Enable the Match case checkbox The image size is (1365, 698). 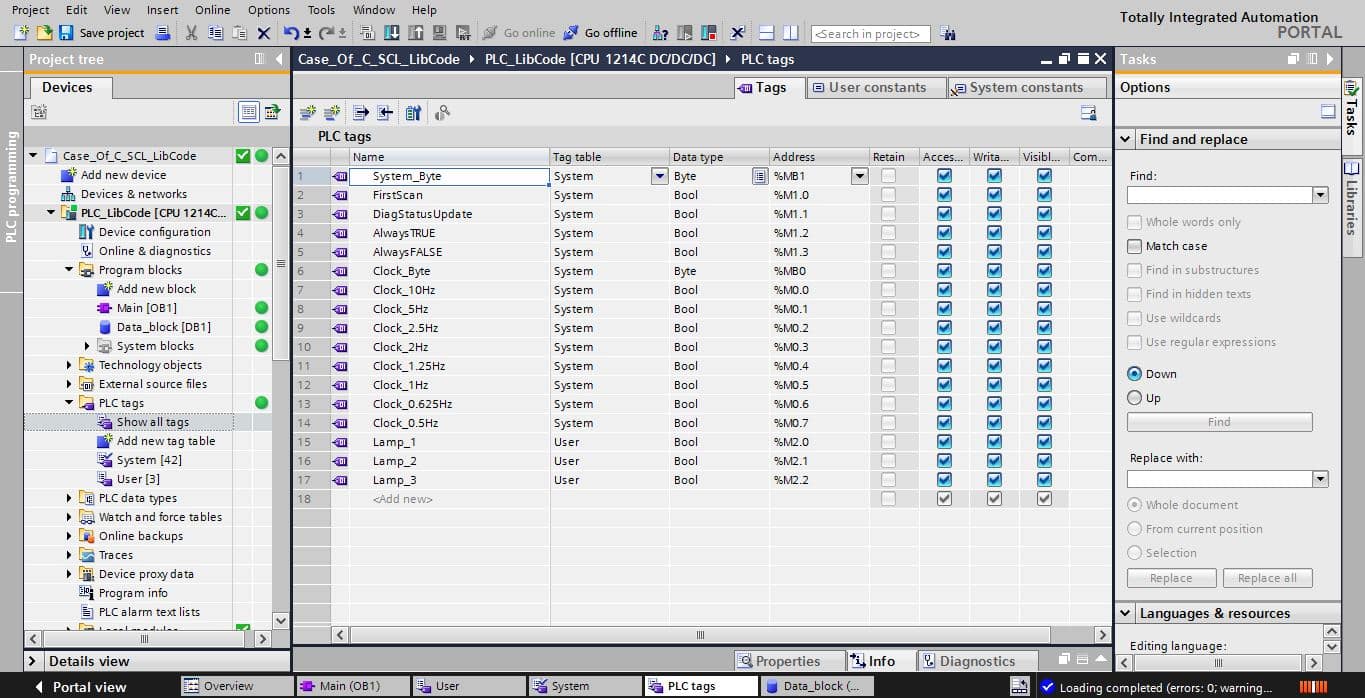tap(1134, 246)
